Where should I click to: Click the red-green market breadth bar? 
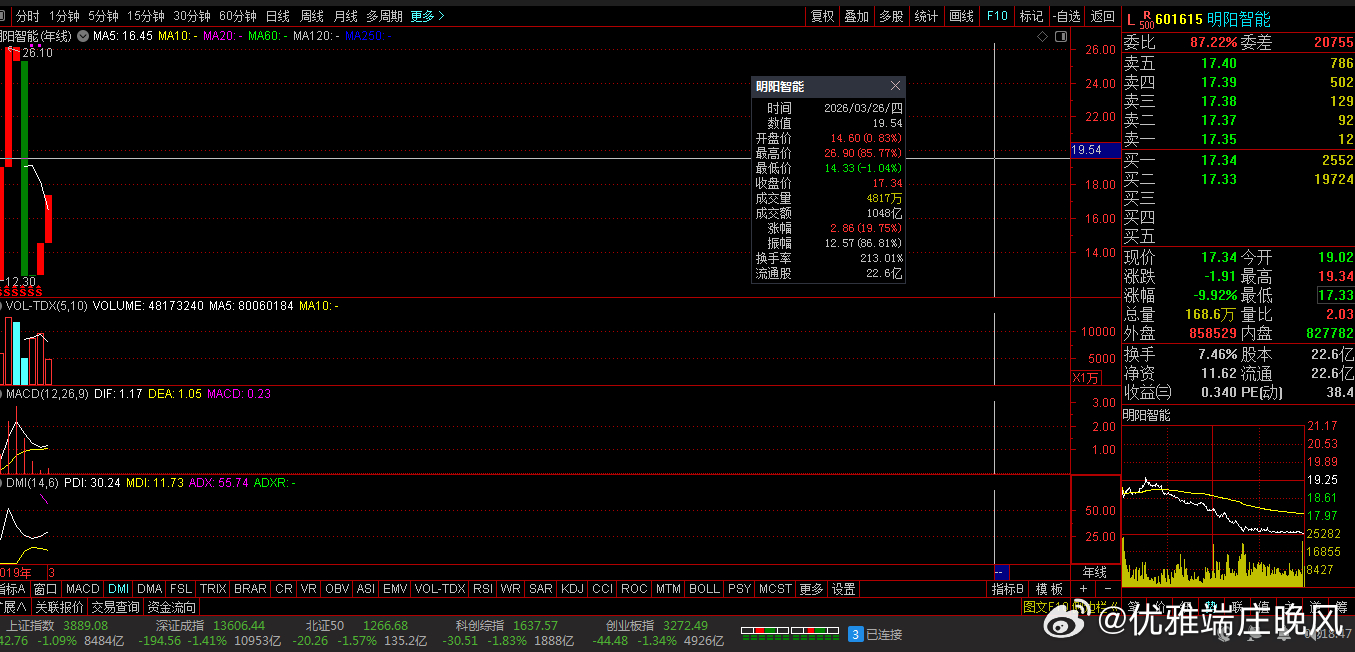coord(788,634)
